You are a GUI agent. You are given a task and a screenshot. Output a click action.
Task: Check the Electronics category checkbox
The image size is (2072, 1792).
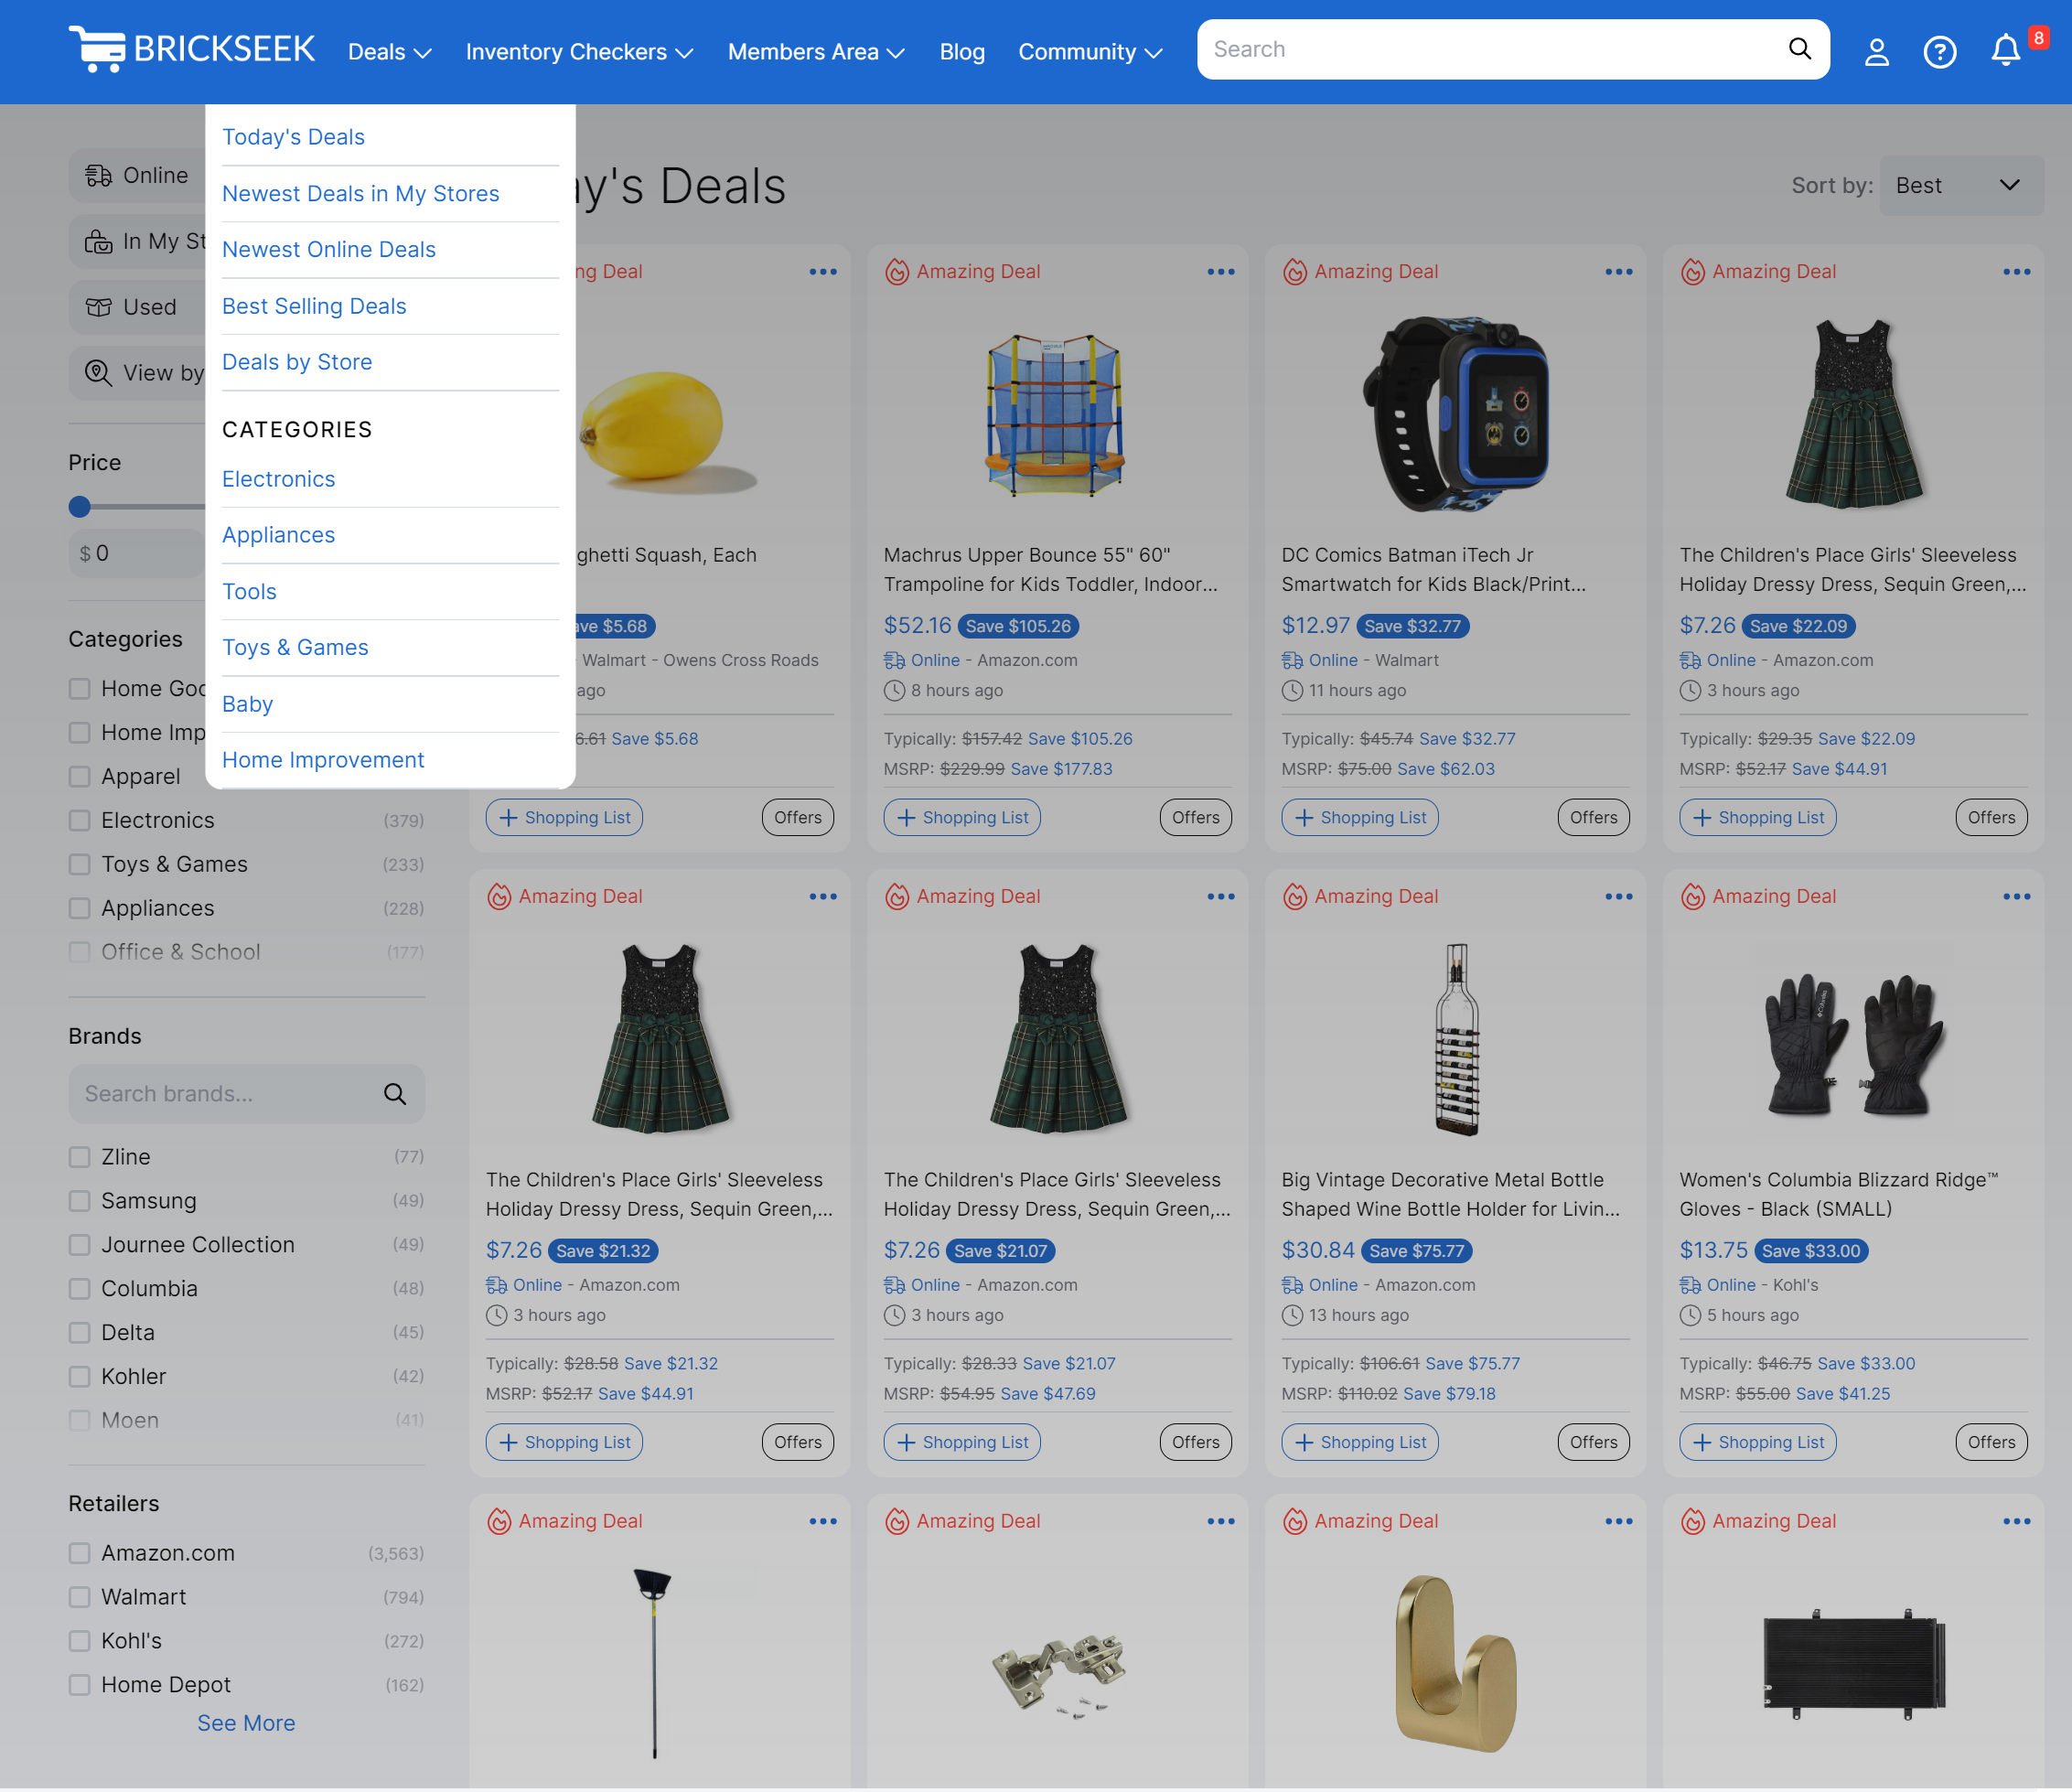[x=80, y=820]
